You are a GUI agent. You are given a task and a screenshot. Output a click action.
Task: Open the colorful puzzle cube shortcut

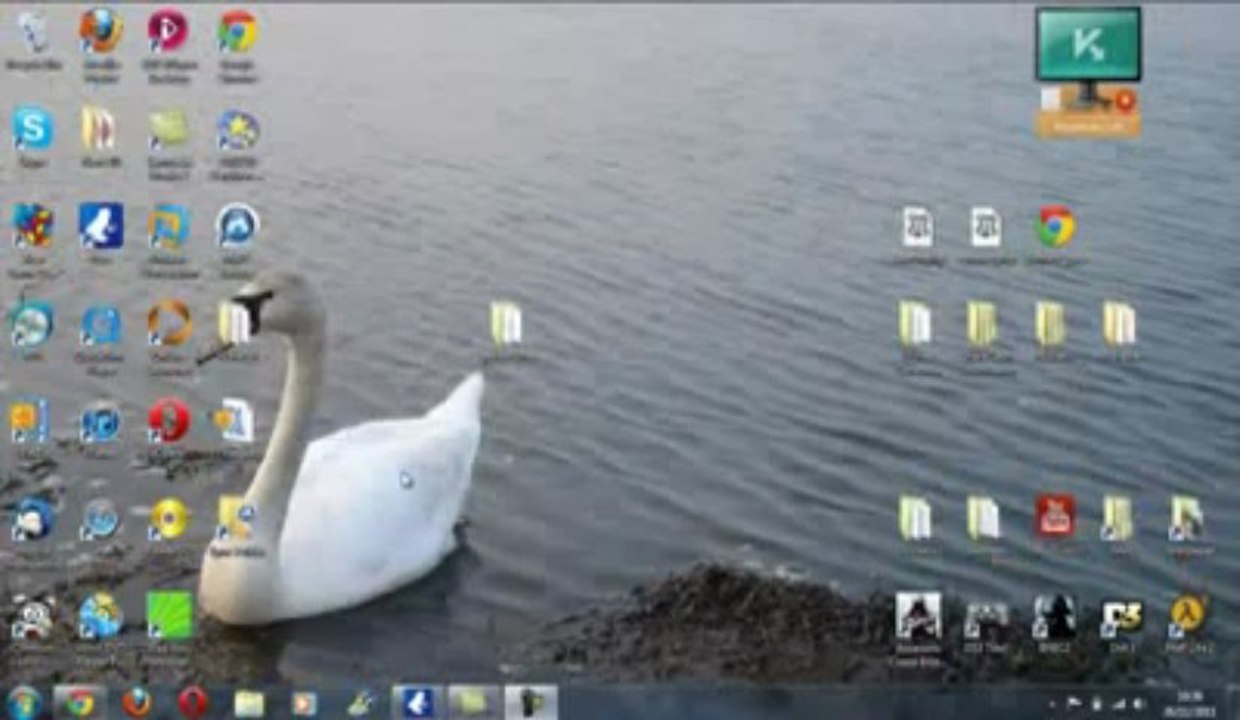(x=33, y=225)
